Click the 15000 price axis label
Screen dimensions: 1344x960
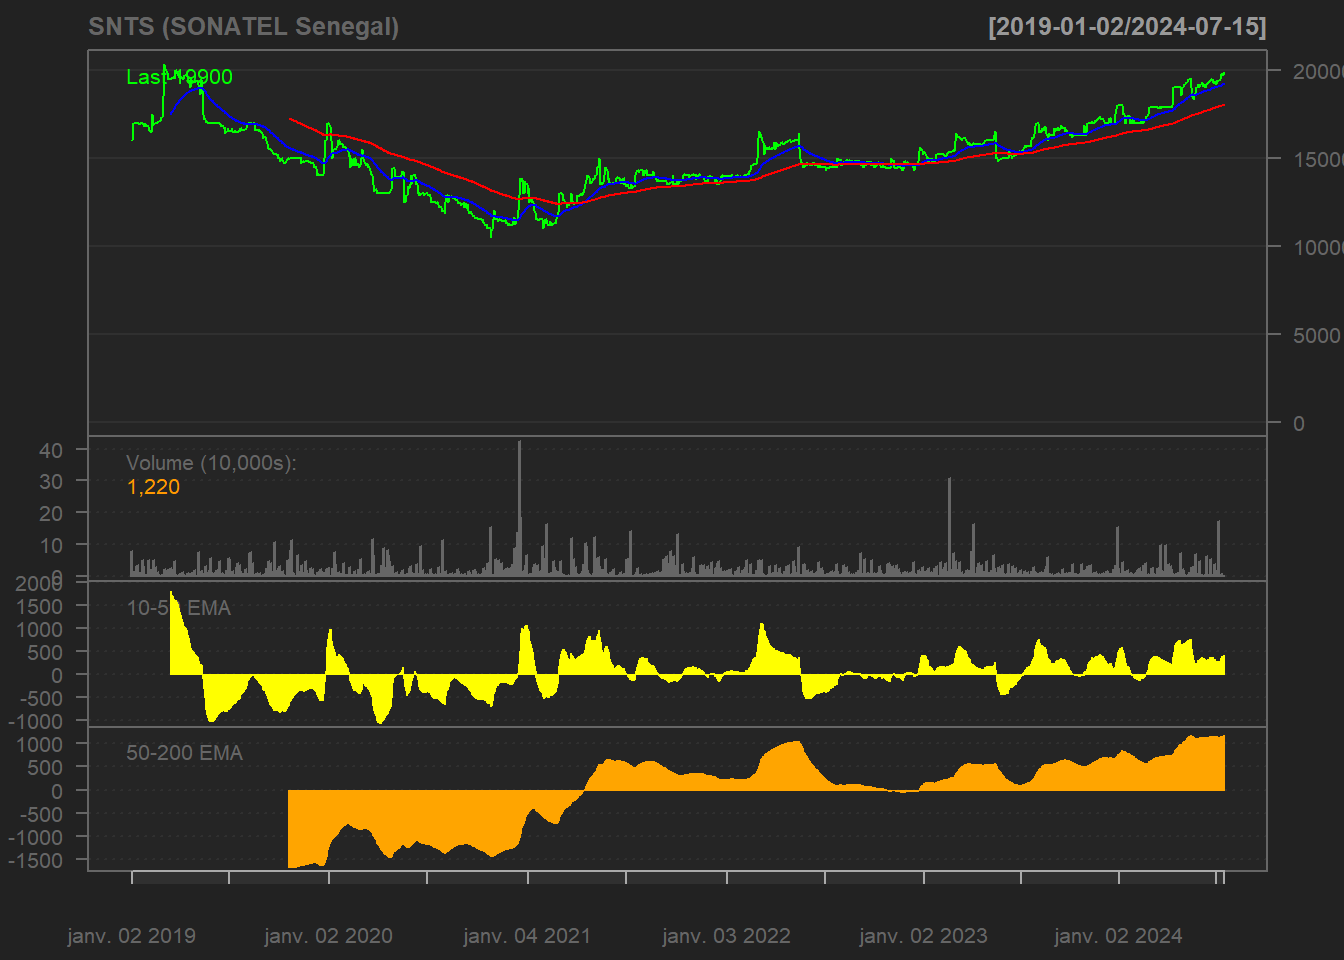point(1317,159)
